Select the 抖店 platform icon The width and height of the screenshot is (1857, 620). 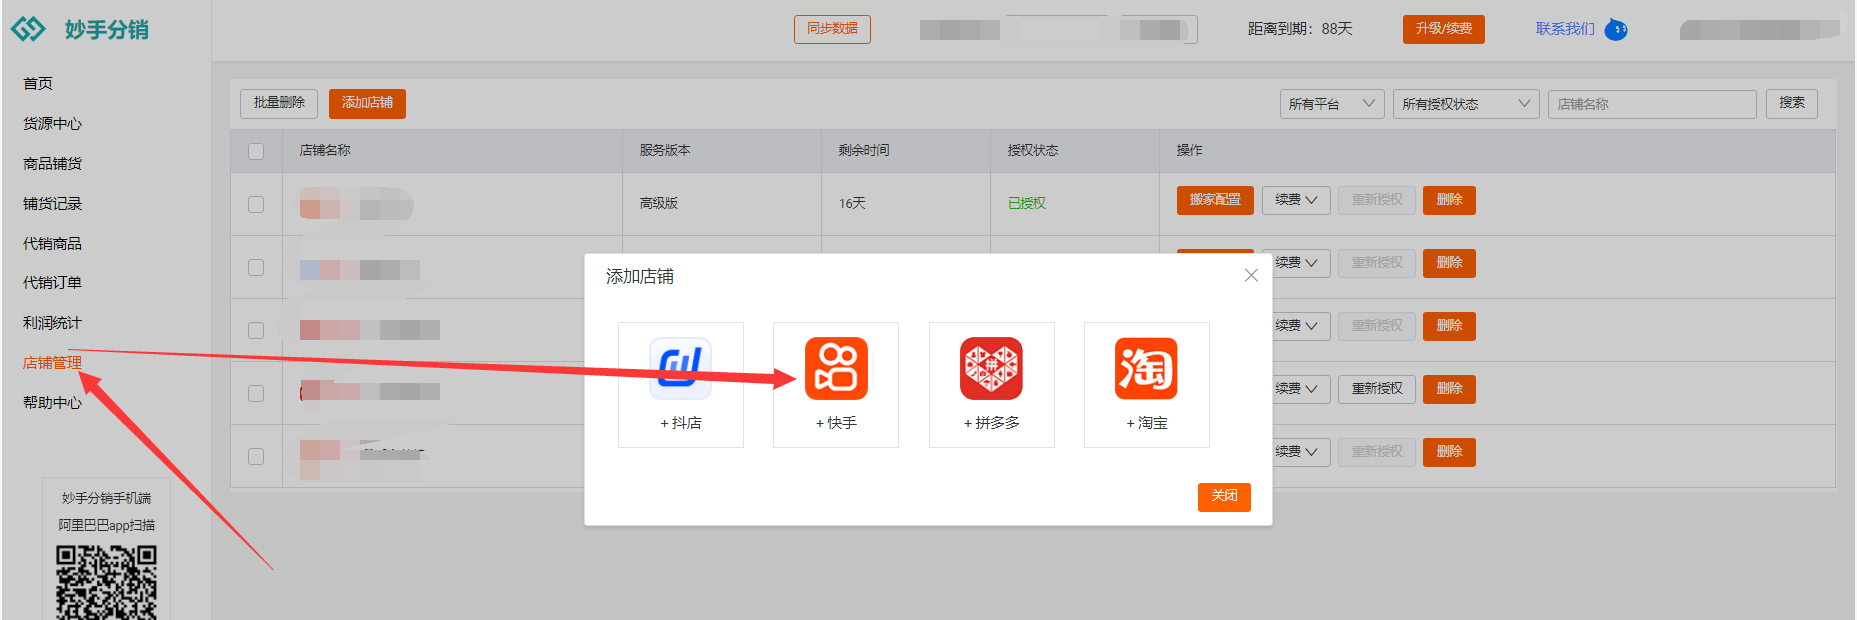click(680, 368)
